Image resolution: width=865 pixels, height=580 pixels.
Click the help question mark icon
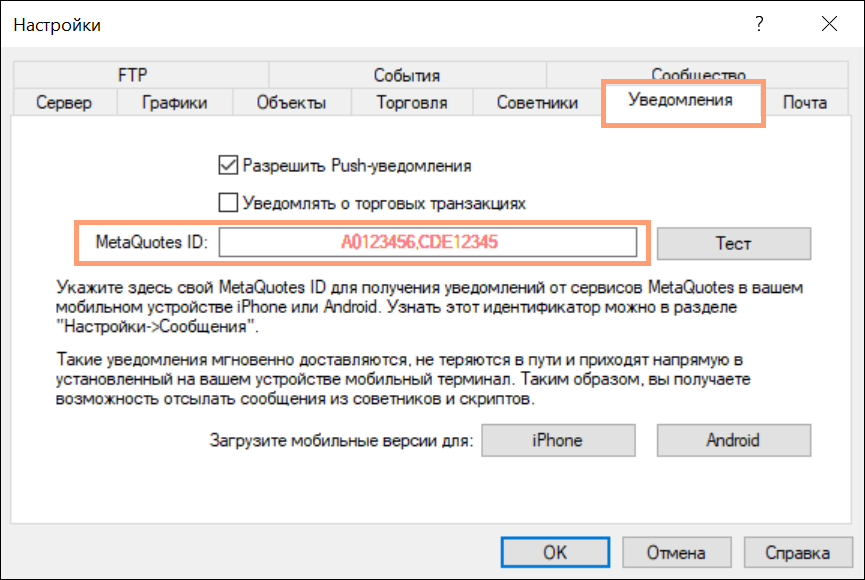pyautogui.click(x=761, y=23)
